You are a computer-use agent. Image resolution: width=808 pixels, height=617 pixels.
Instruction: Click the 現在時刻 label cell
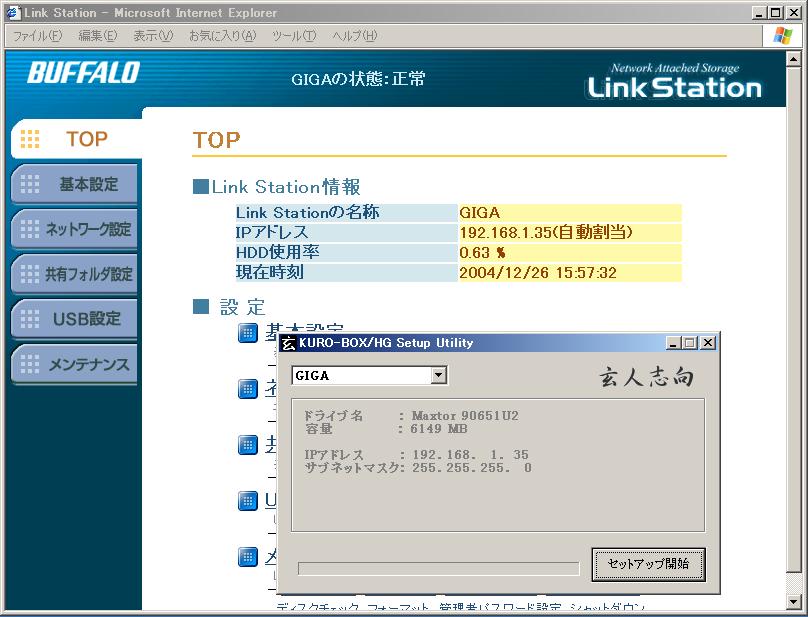point(346,273)
